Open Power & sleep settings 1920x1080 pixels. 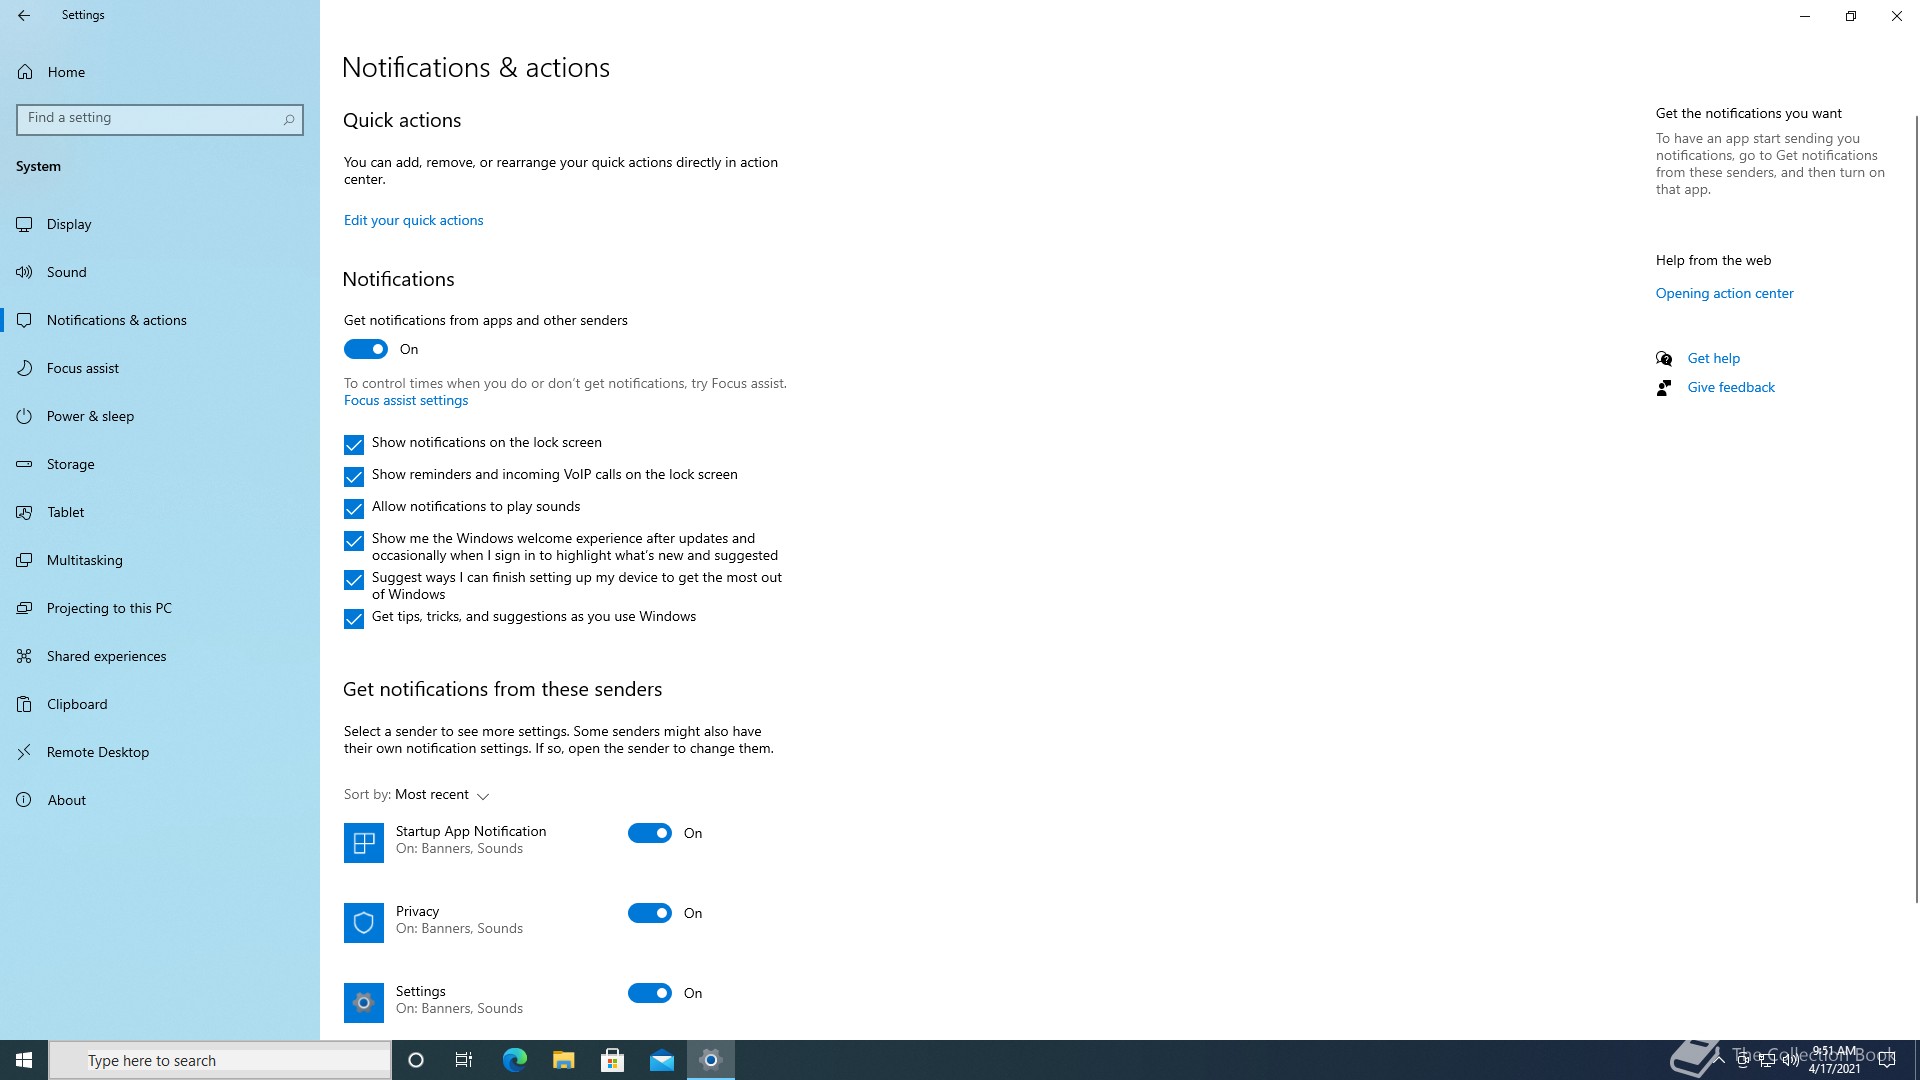(x=160, y=416)
